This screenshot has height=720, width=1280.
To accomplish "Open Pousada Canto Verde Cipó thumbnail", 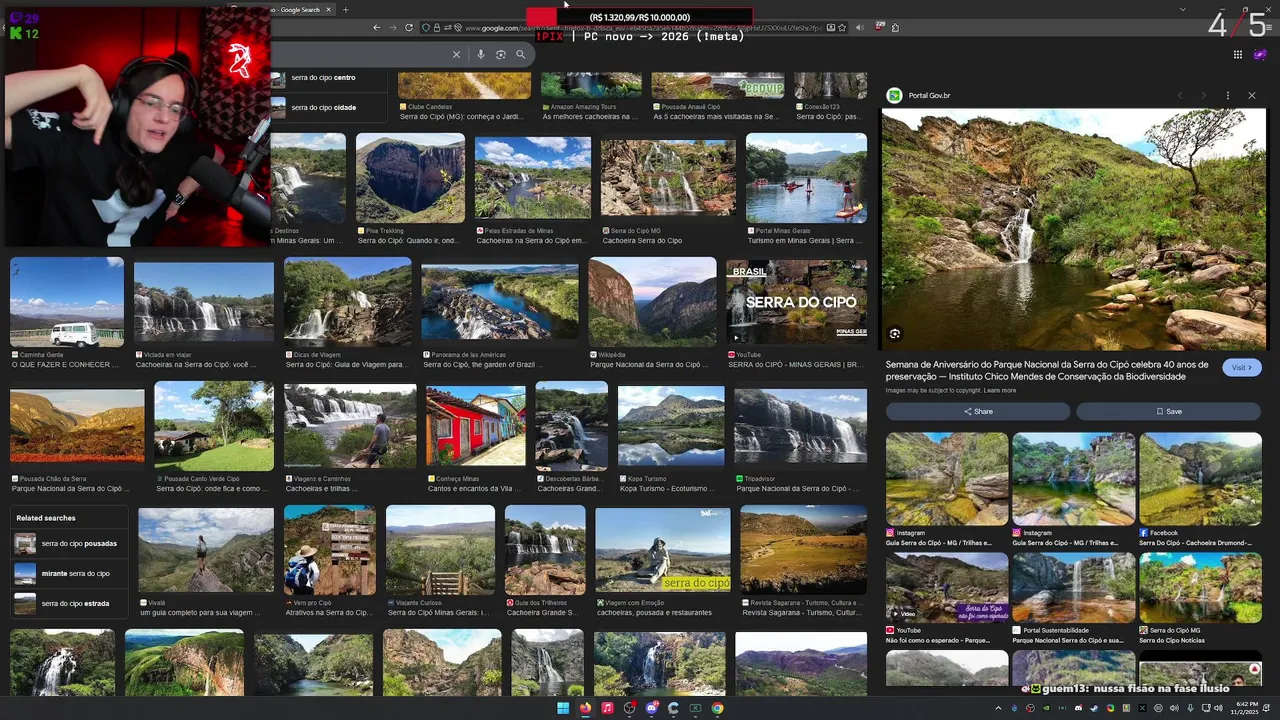I will 214,426.
